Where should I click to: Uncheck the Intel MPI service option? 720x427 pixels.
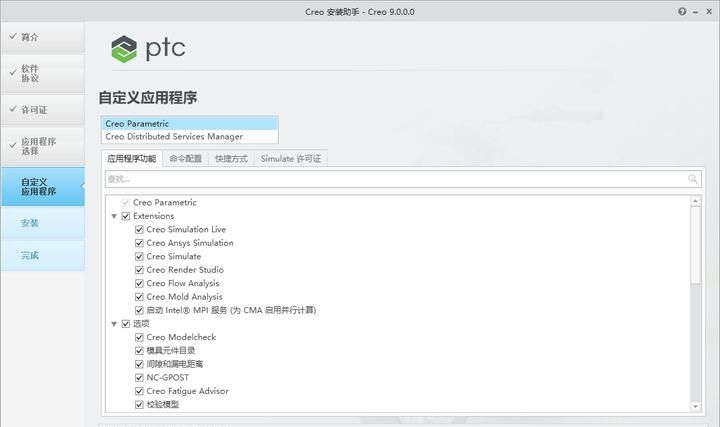pyautogui.click(x=139, y=310)
